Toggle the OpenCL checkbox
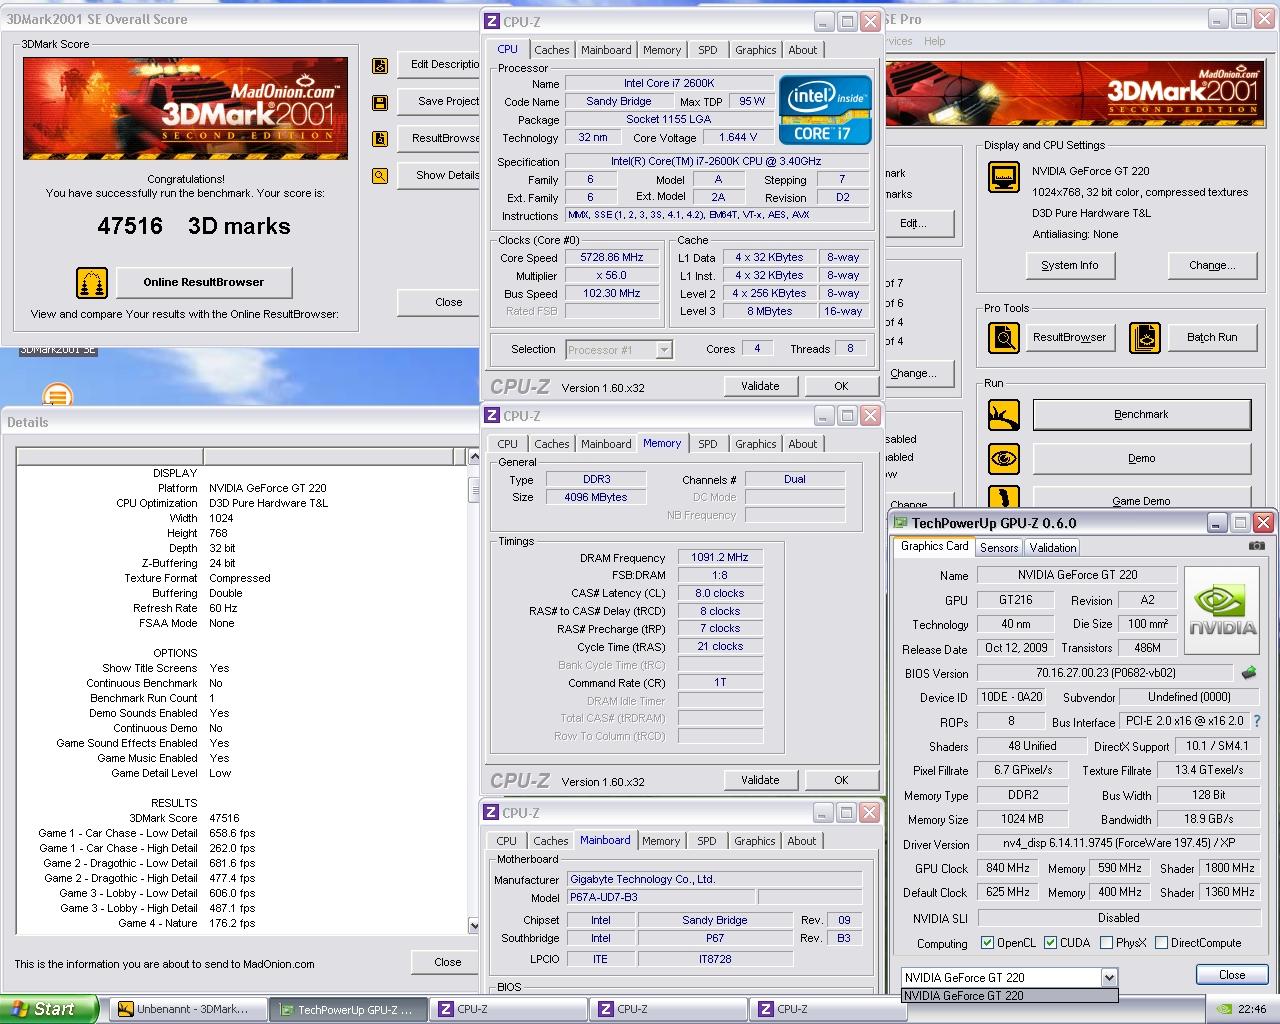Image resolution: width=1280 pixels, height=1024 pixels. tap(987, 943)
